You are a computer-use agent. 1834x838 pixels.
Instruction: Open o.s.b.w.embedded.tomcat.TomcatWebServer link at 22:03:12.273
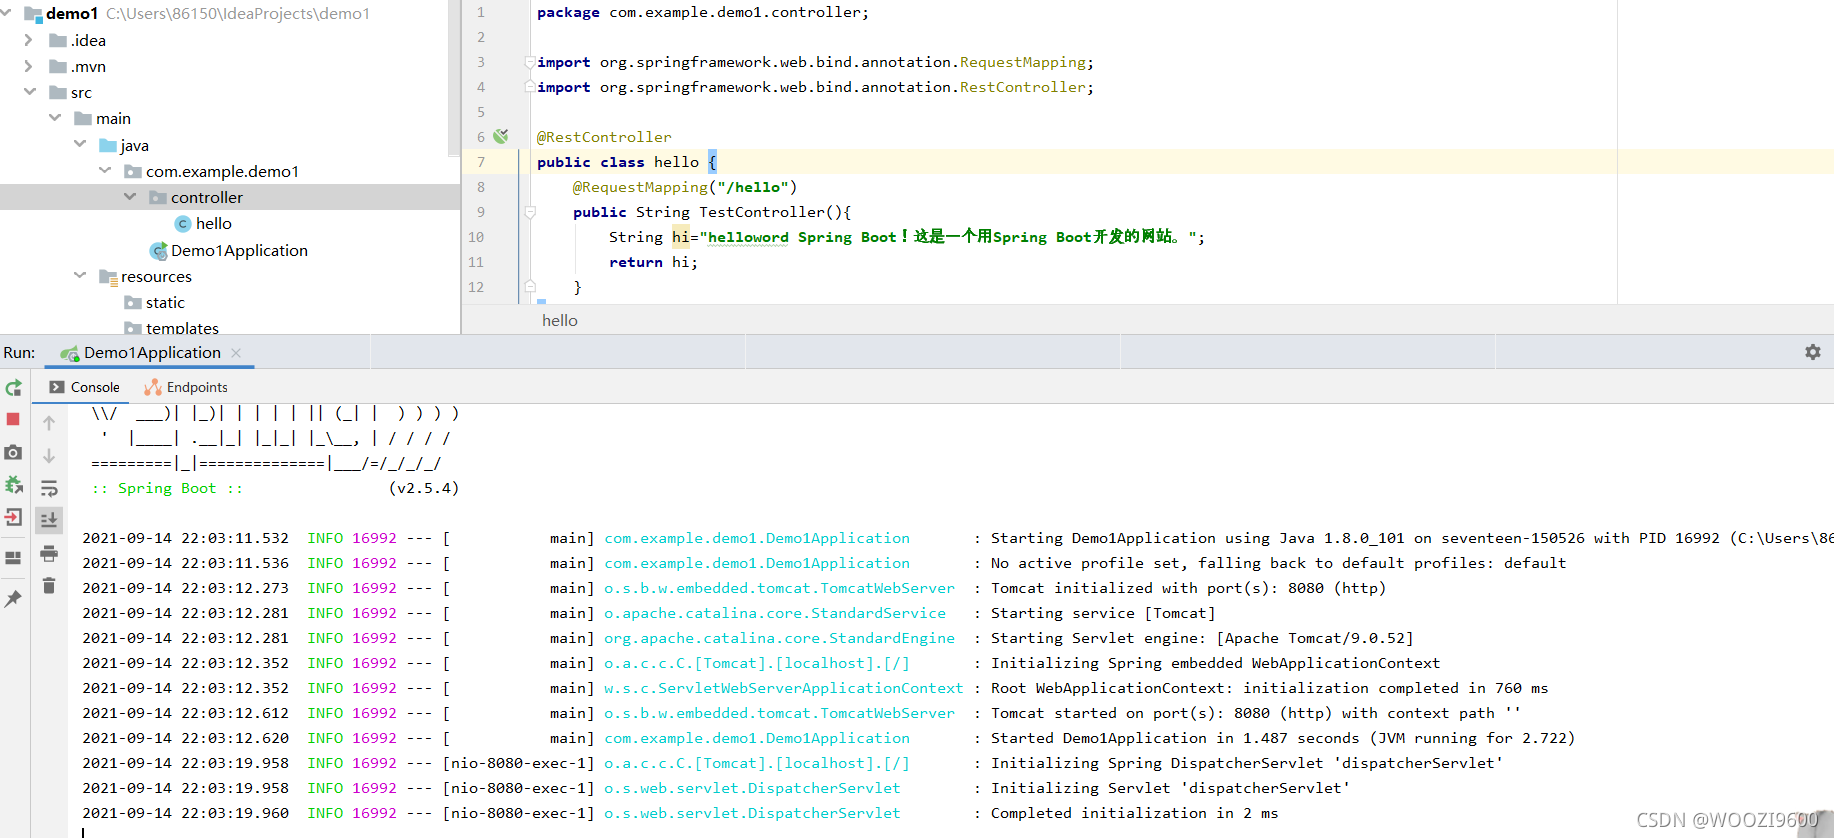pyautogui.click(x=779, y=588)
